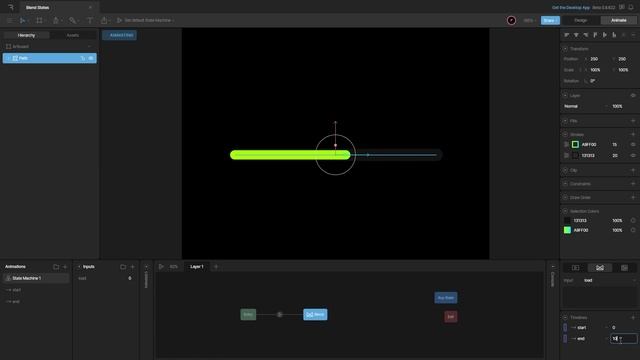
Task: Open 131313 stroke color swatch
Action: pyautogui.click(x=575, y=156)
